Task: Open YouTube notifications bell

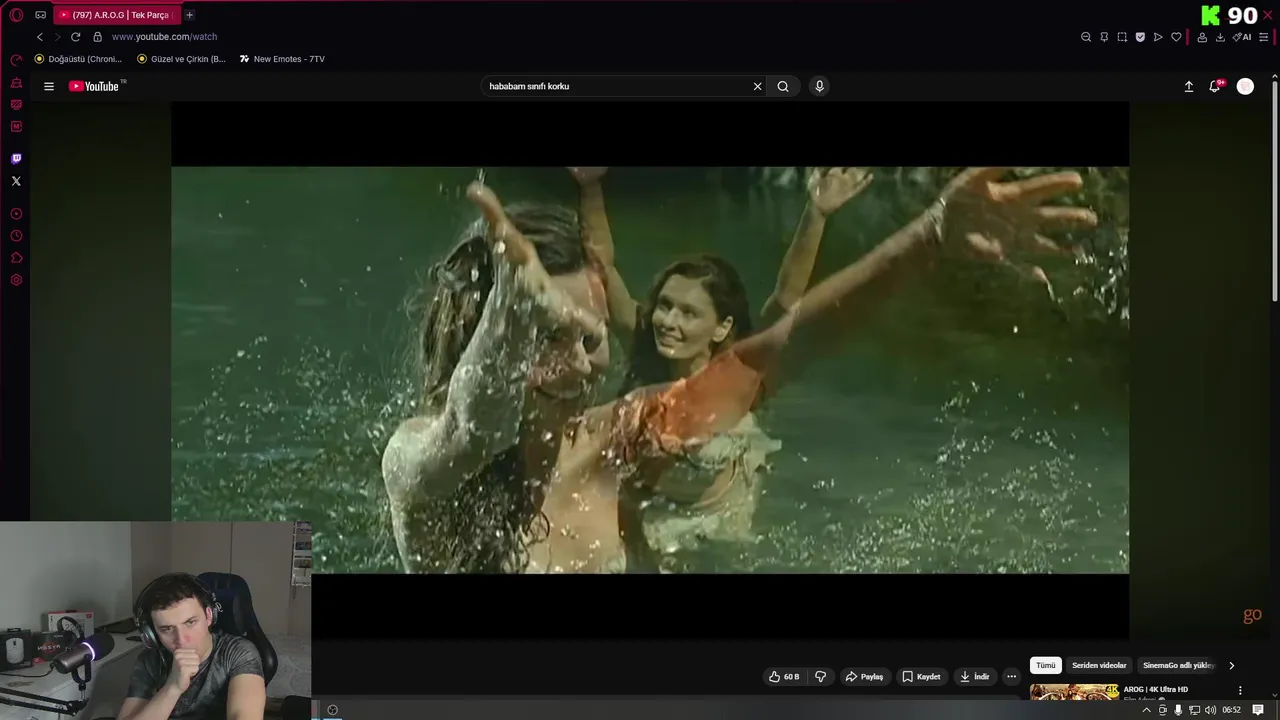Action: [1215, 86]
